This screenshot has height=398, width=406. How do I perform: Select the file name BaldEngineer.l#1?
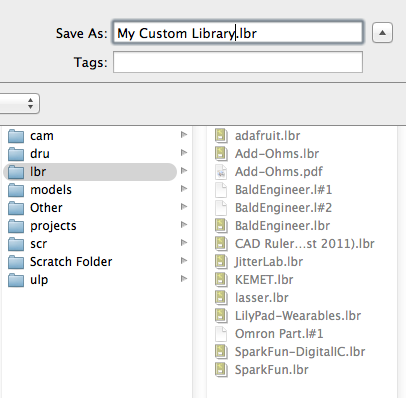click(283, 190)
